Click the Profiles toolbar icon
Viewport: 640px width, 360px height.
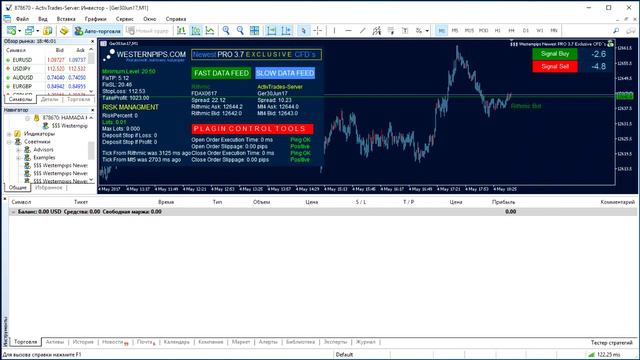click(x=29, y=31)
